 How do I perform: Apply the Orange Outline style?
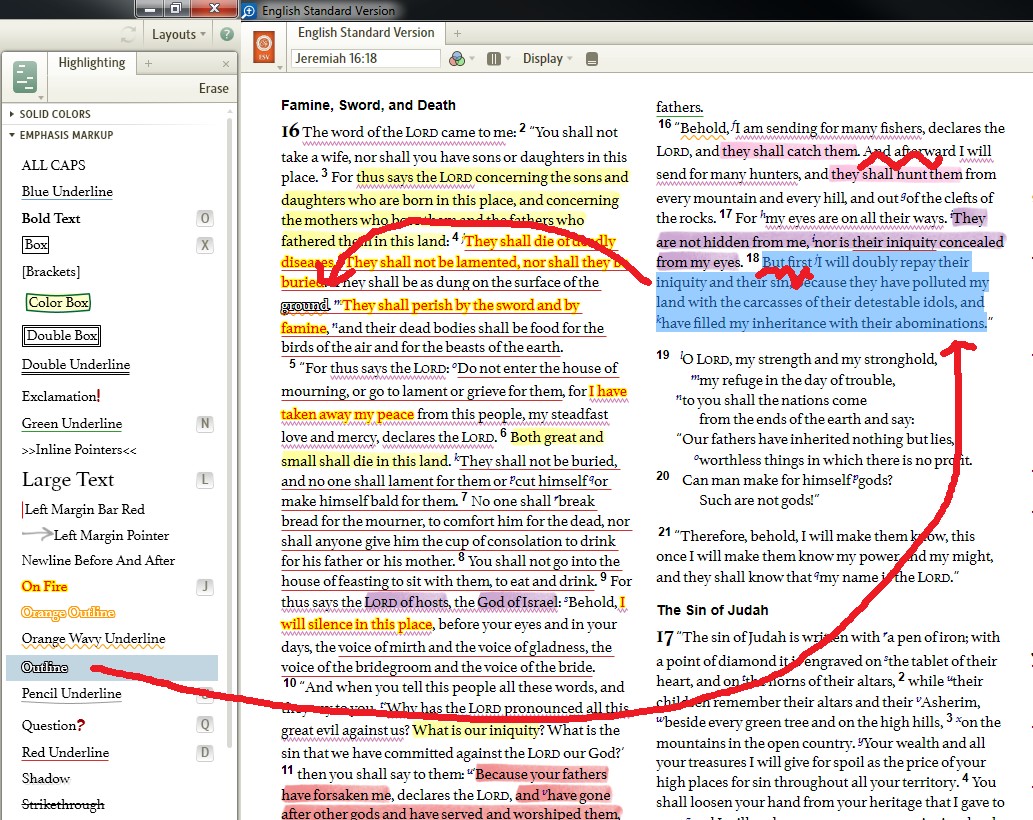click(68, 613)
